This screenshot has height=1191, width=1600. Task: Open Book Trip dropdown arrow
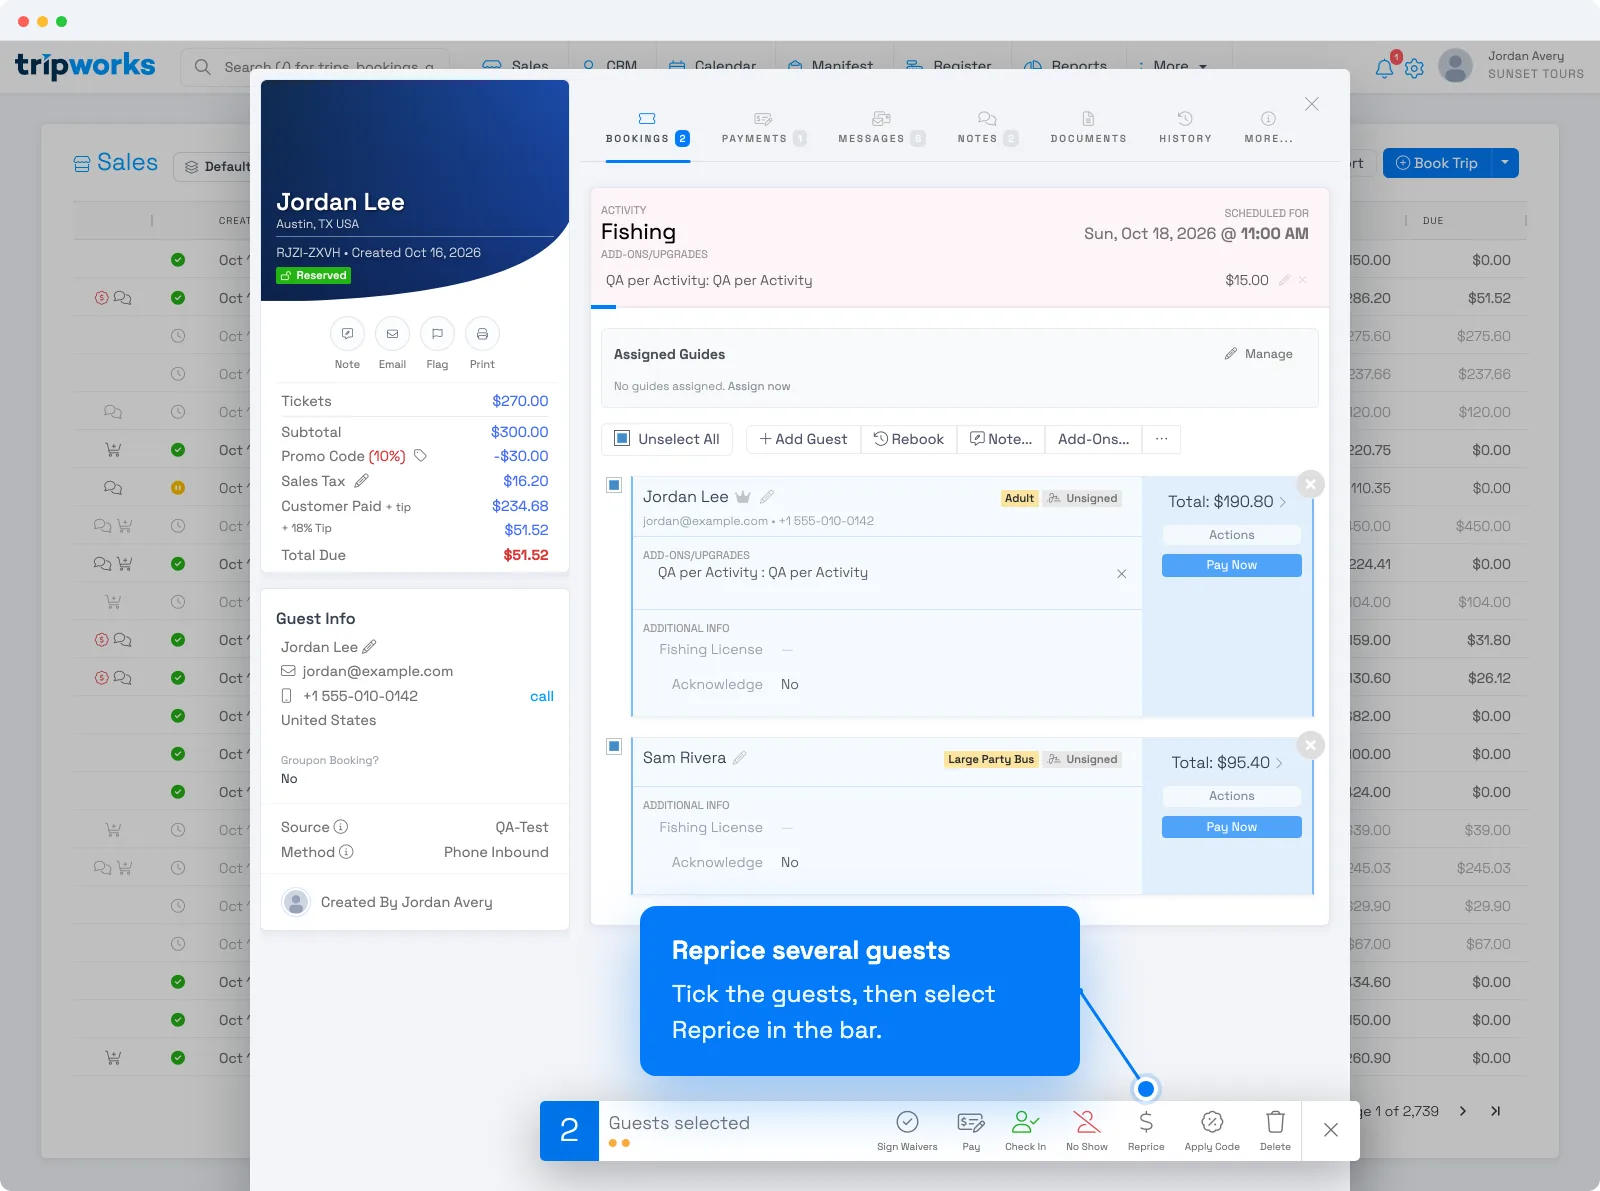point(1505,163)
